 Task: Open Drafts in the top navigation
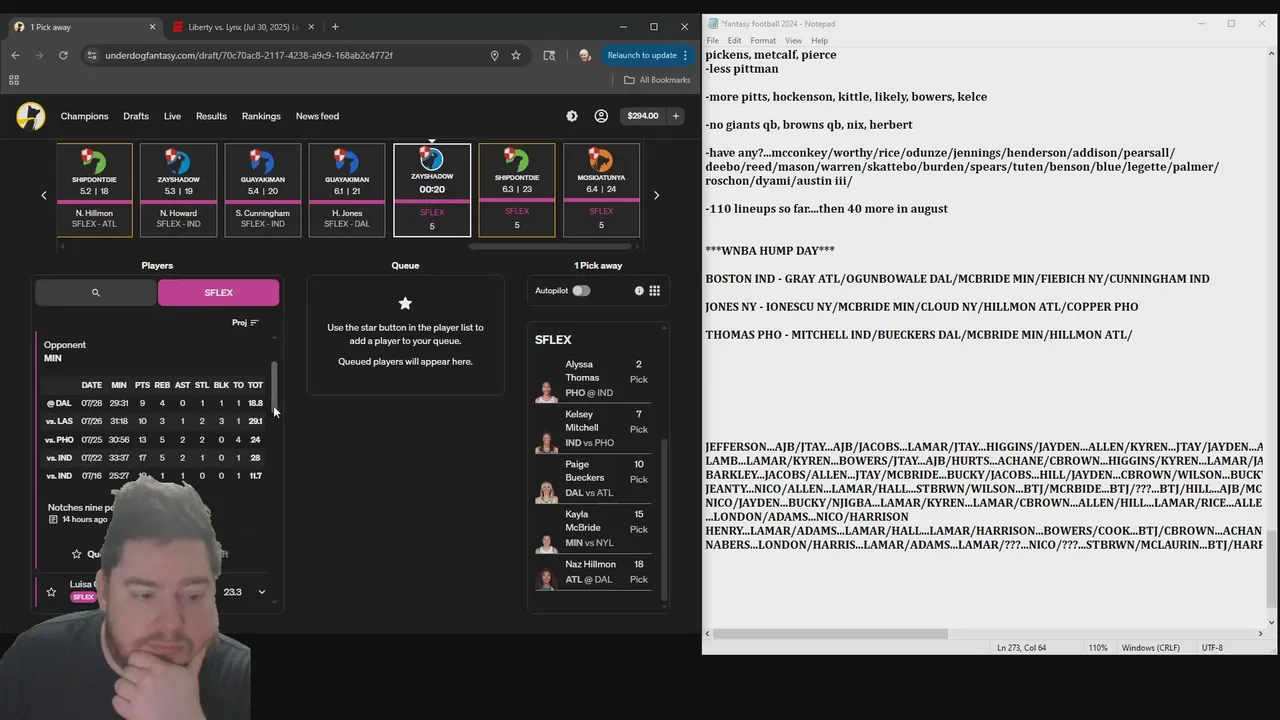point(136,116)
